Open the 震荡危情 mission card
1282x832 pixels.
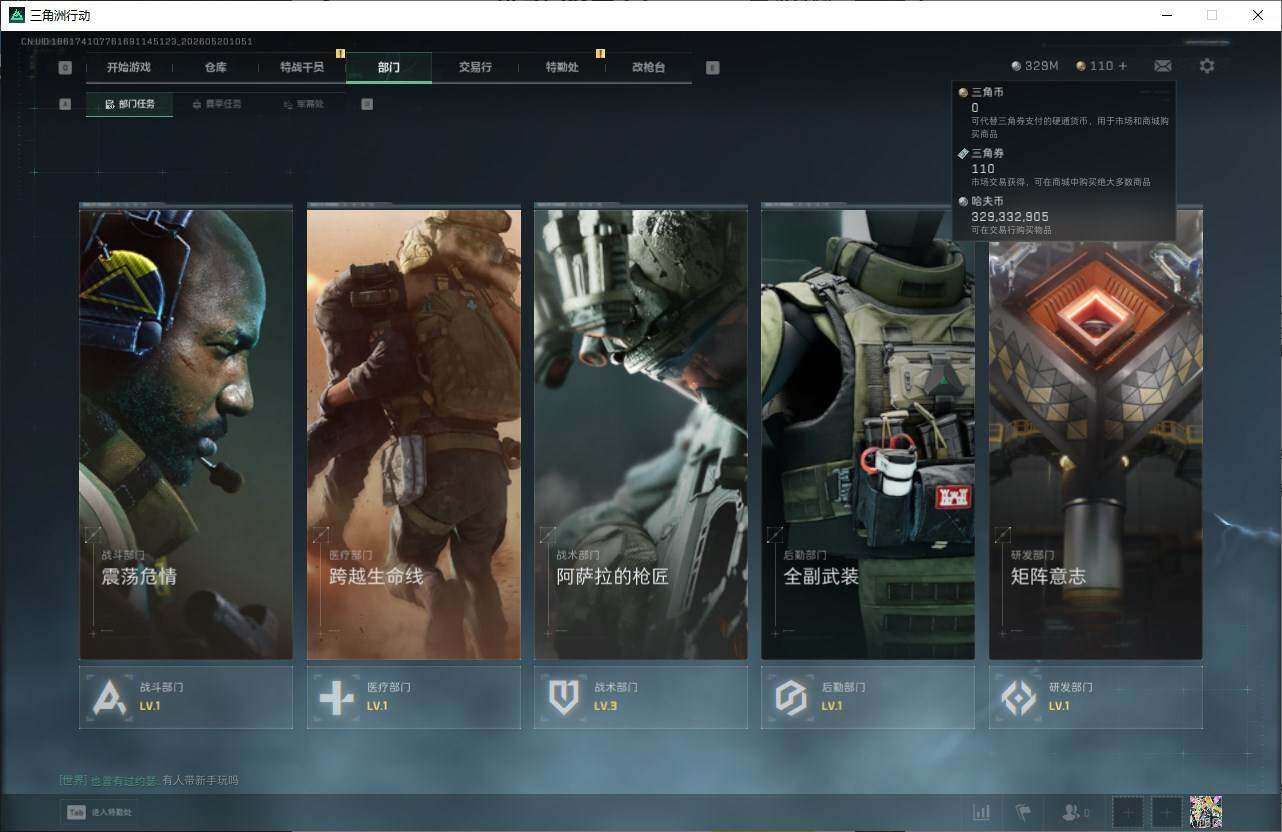[186, 432]
